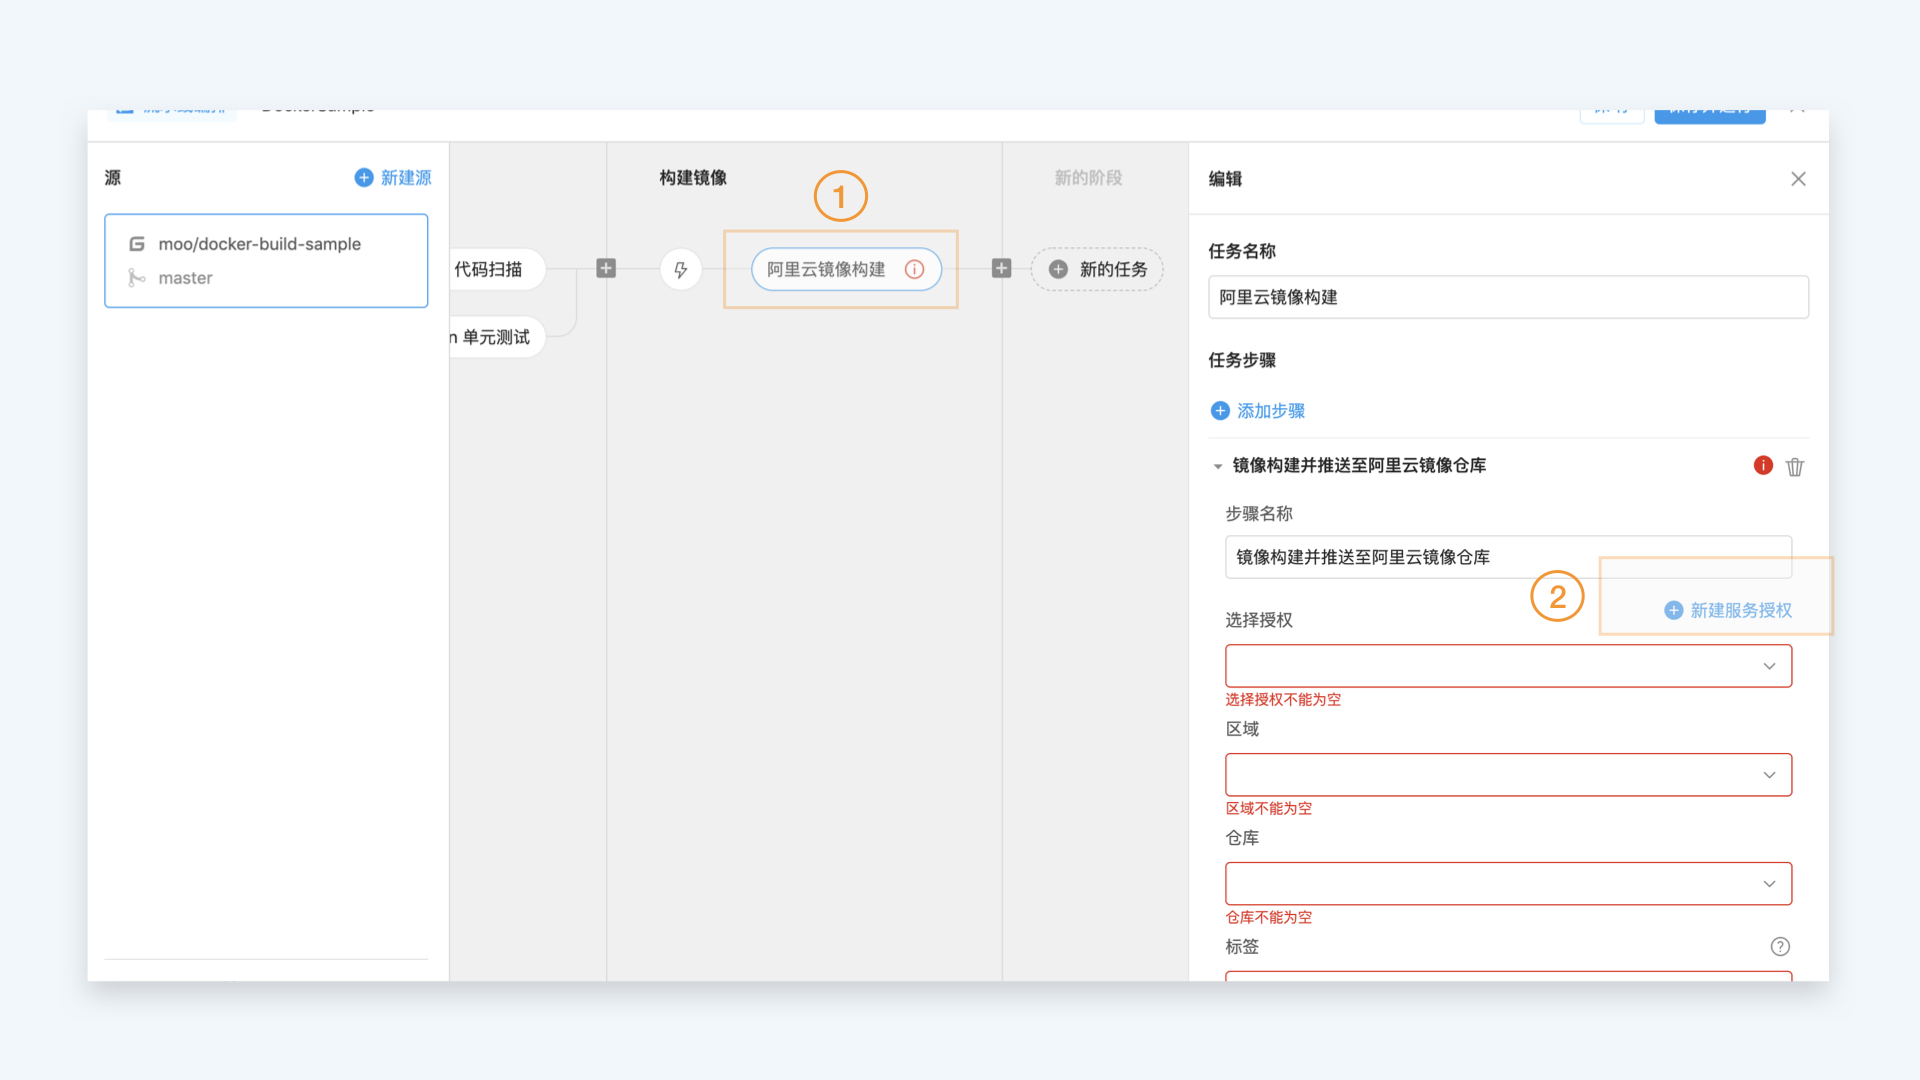Collapse the 镜像构建并推送至阿里云镜像仓库 step
Image resolution: width=1920 pixels, height=1080 pixels.
(x=1218, y=466)
